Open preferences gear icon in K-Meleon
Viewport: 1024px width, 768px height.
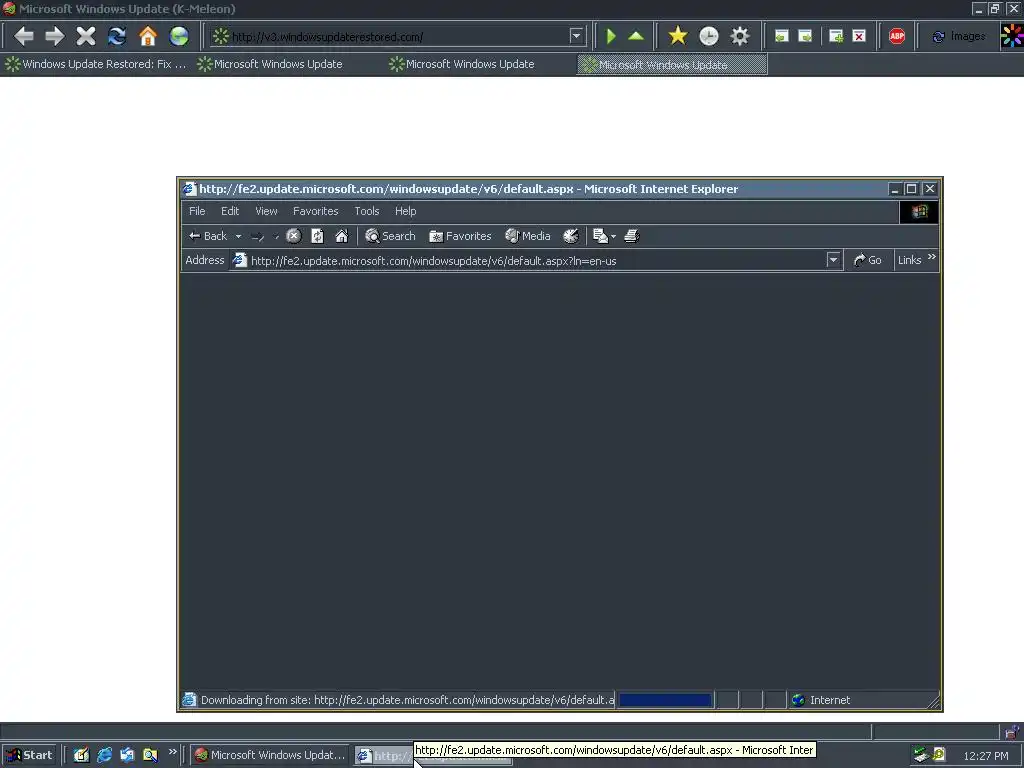pos(740,36)
